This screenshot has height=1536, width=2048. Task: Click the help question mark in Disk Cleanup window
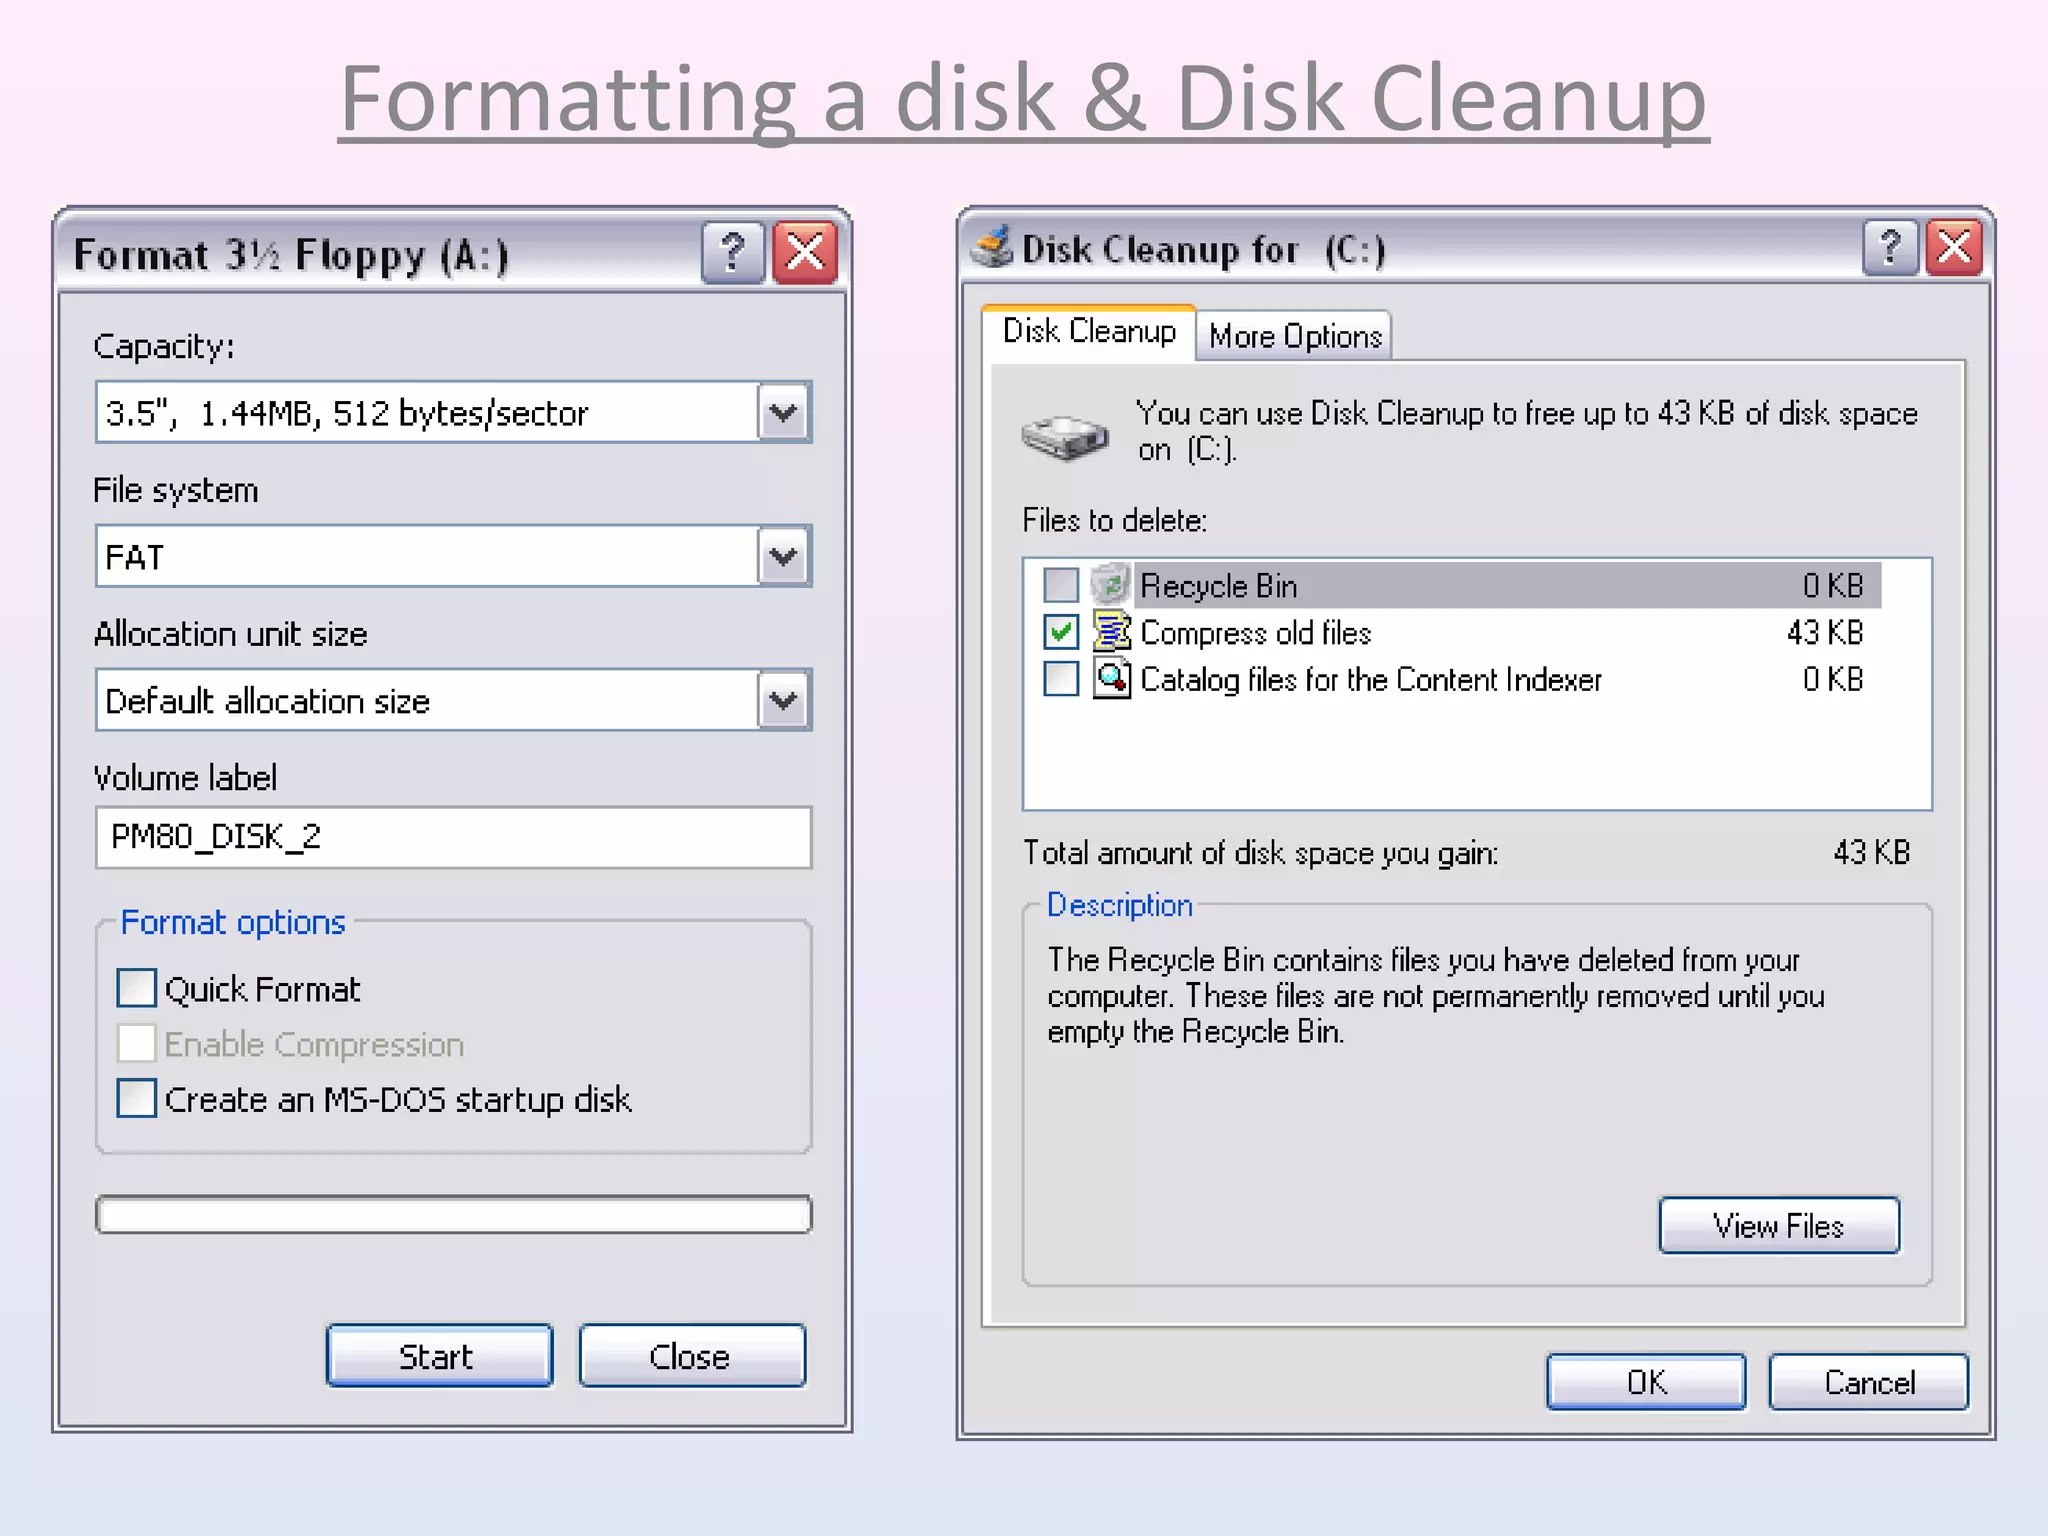[1890, 247]
